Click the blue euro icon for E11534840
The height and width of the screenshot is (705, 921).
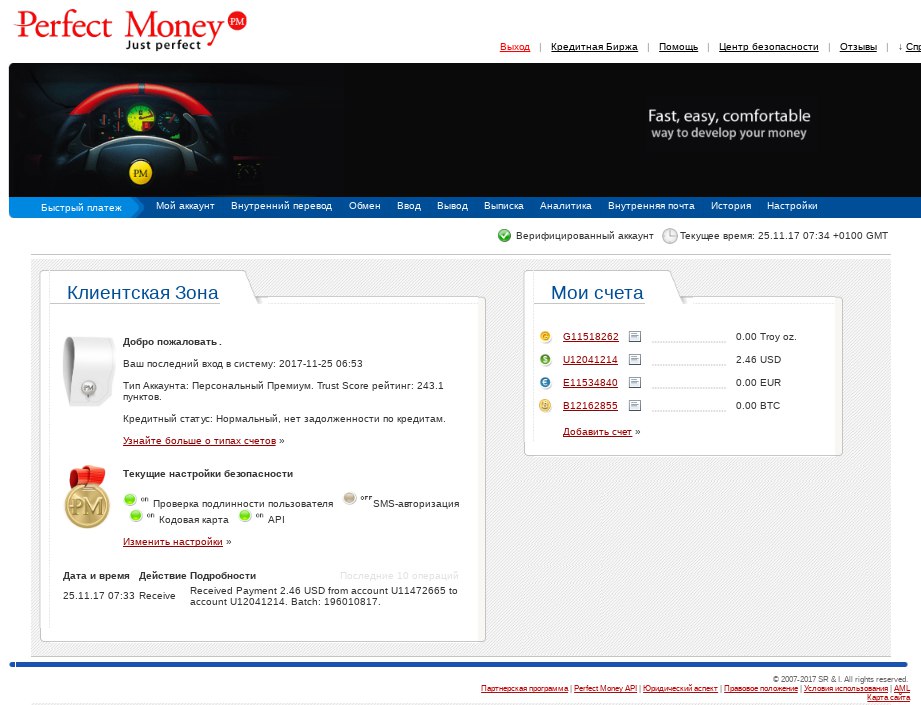[x=545, y=382]
